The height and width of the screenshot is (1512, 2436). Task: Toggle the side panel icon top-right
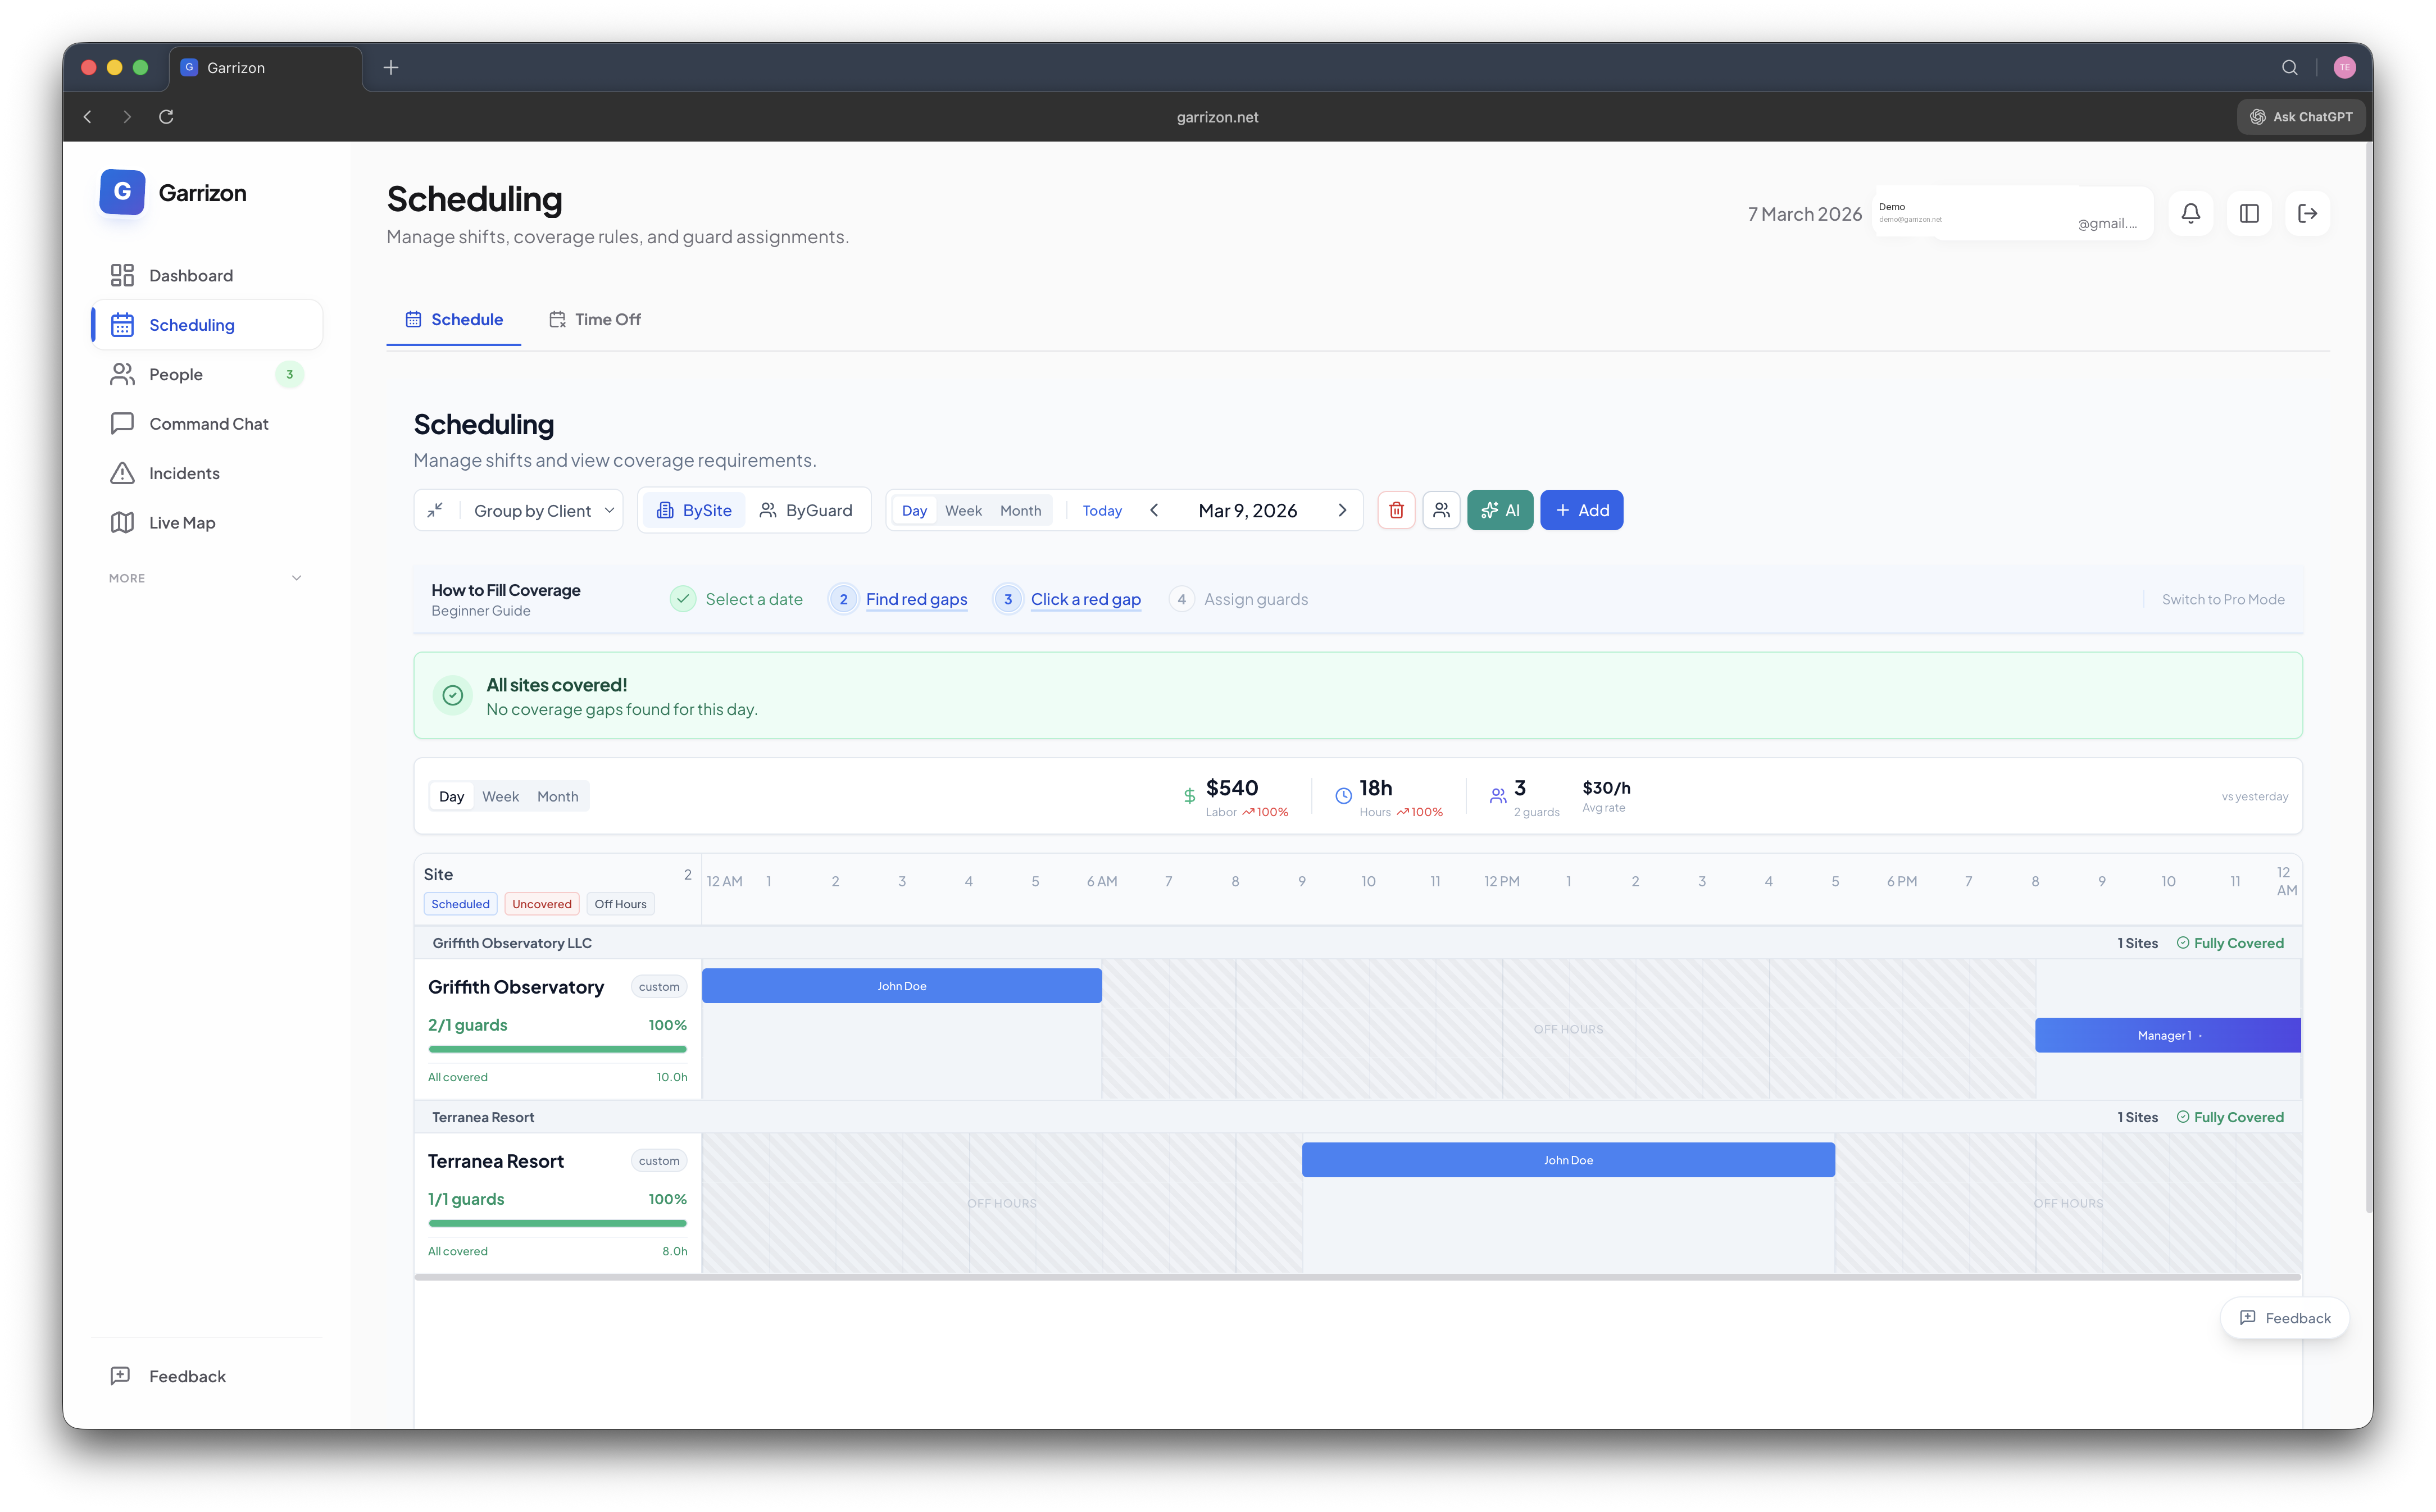point(2249,213)
